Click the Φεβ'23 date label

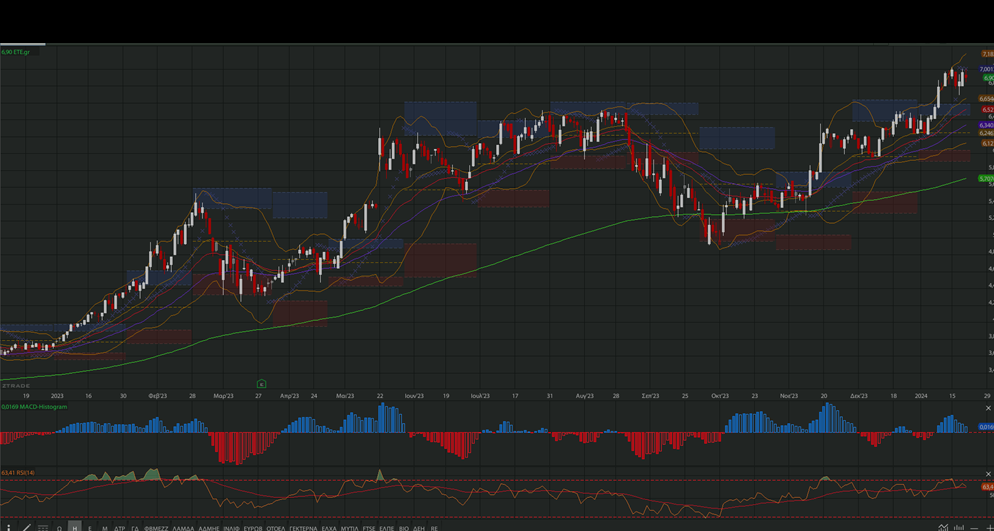(158, 396)
